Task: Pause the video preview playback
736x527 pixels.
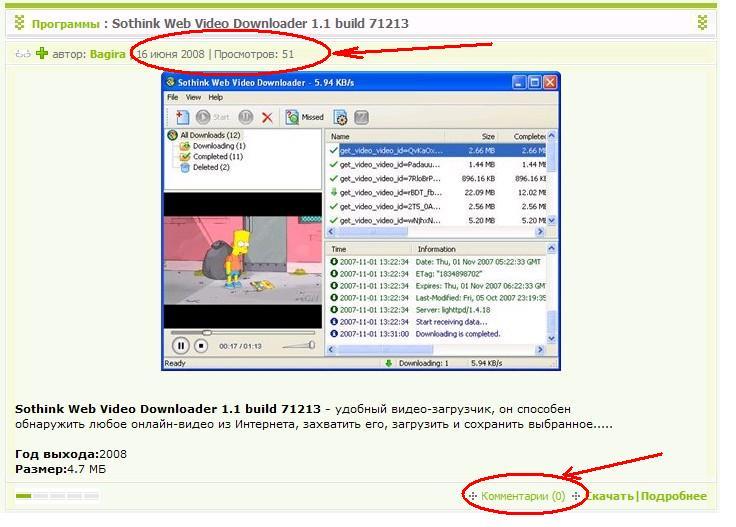Action: point(180,346)
